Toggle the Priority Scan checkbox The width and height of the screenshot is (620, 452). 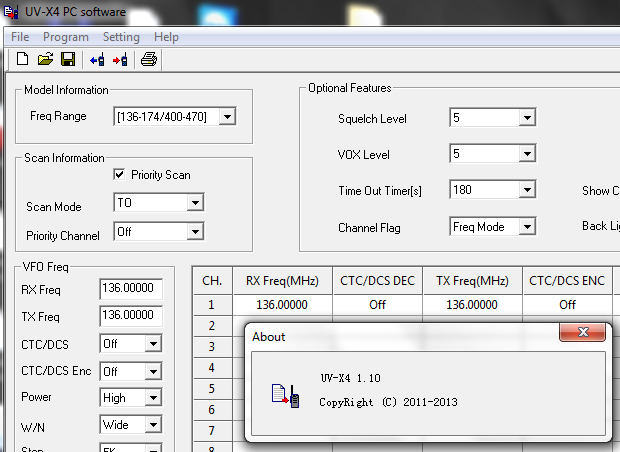[119, 174]
